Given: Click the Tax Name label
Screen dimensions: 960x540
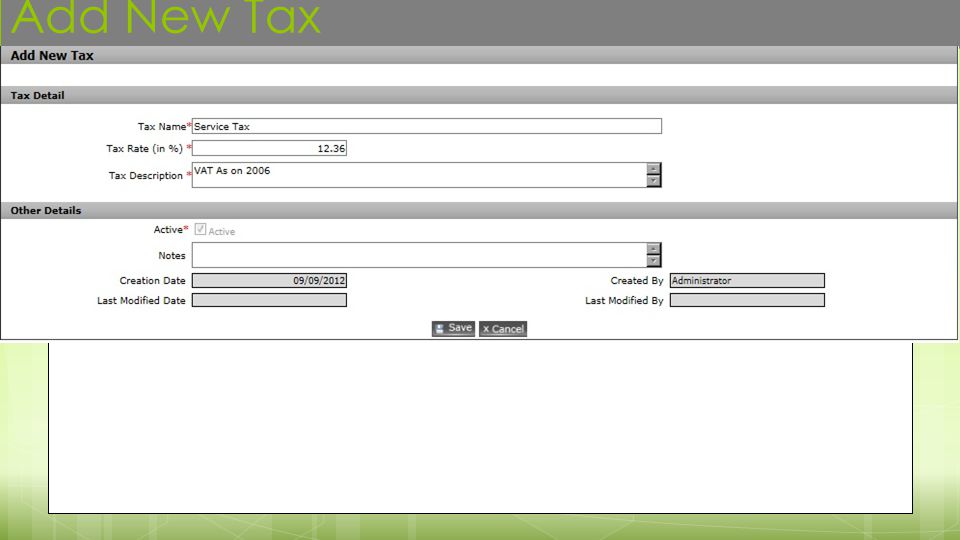Looking at the screenshot, I should (162, 126).
